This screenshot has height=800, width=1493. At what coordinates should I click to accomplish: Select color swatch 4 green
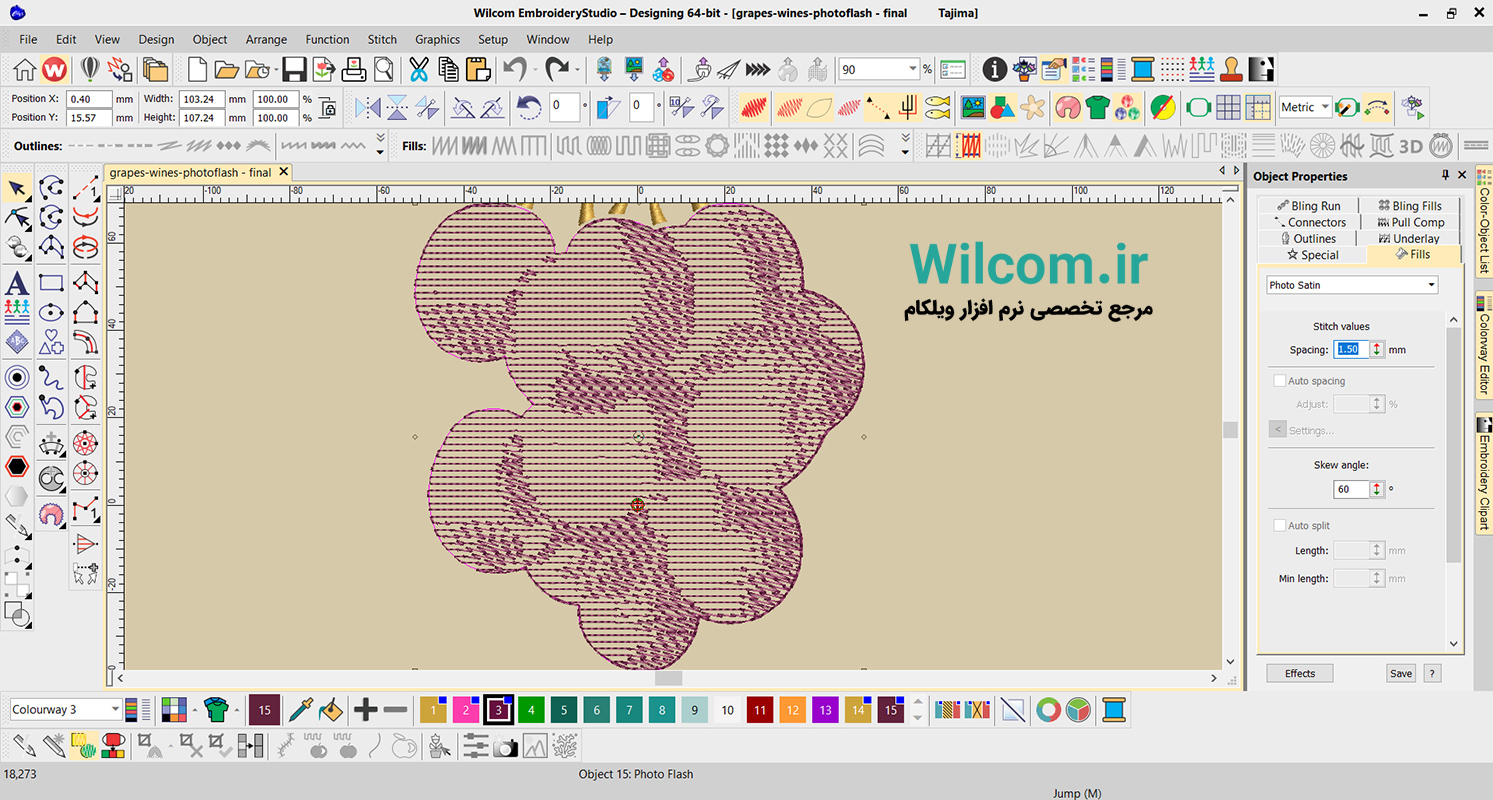click(531, 710)
